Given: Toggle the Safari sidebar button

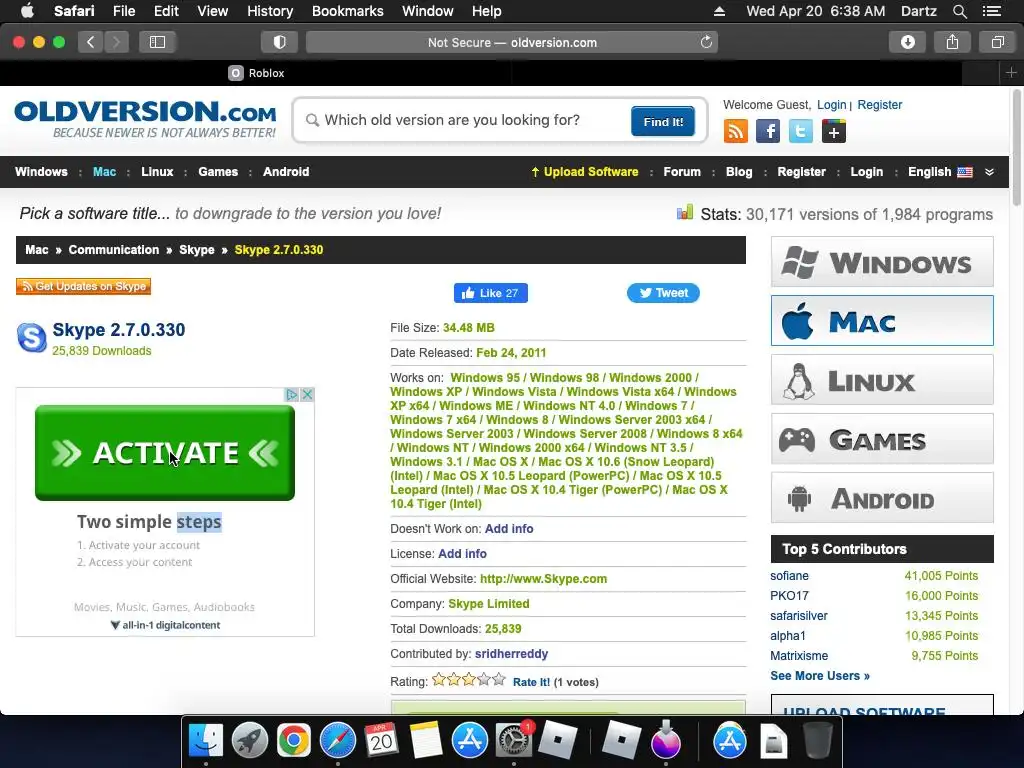Looking at the screenshot, I should tap(157, 42).
